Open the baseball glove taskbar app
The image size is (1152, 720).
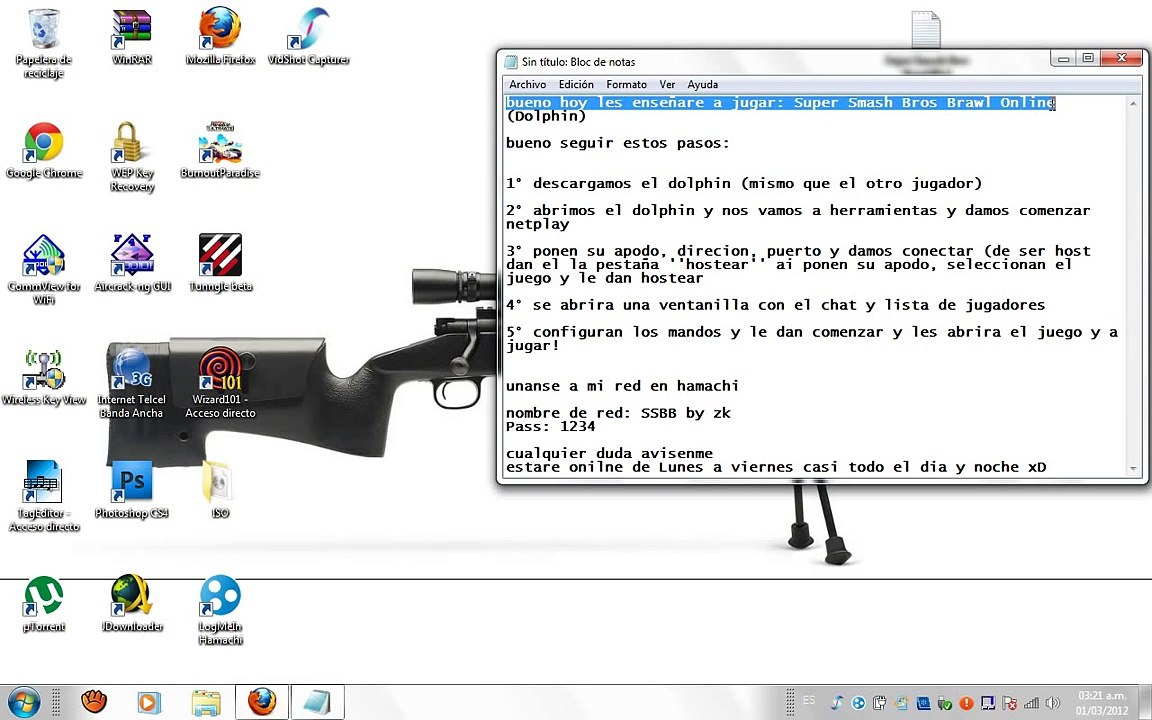click(93, 702)
